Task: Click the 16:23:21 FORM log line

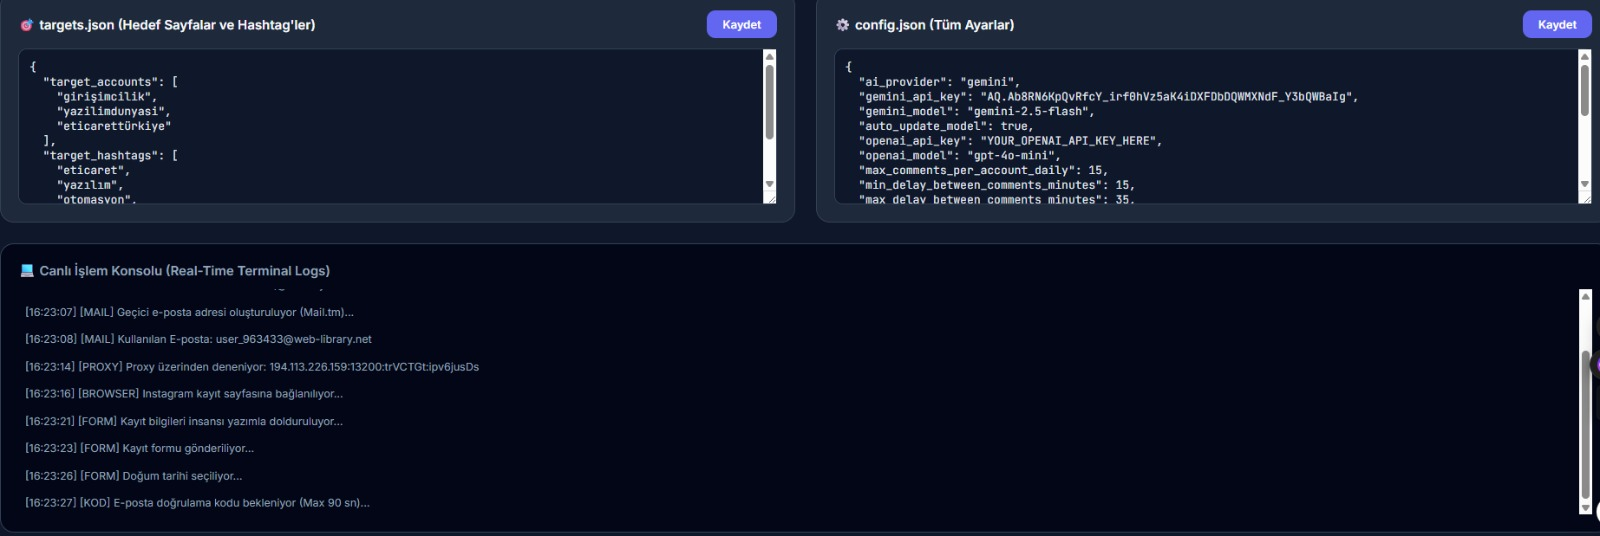Action: pyautogui.click(x=184, y=421)
